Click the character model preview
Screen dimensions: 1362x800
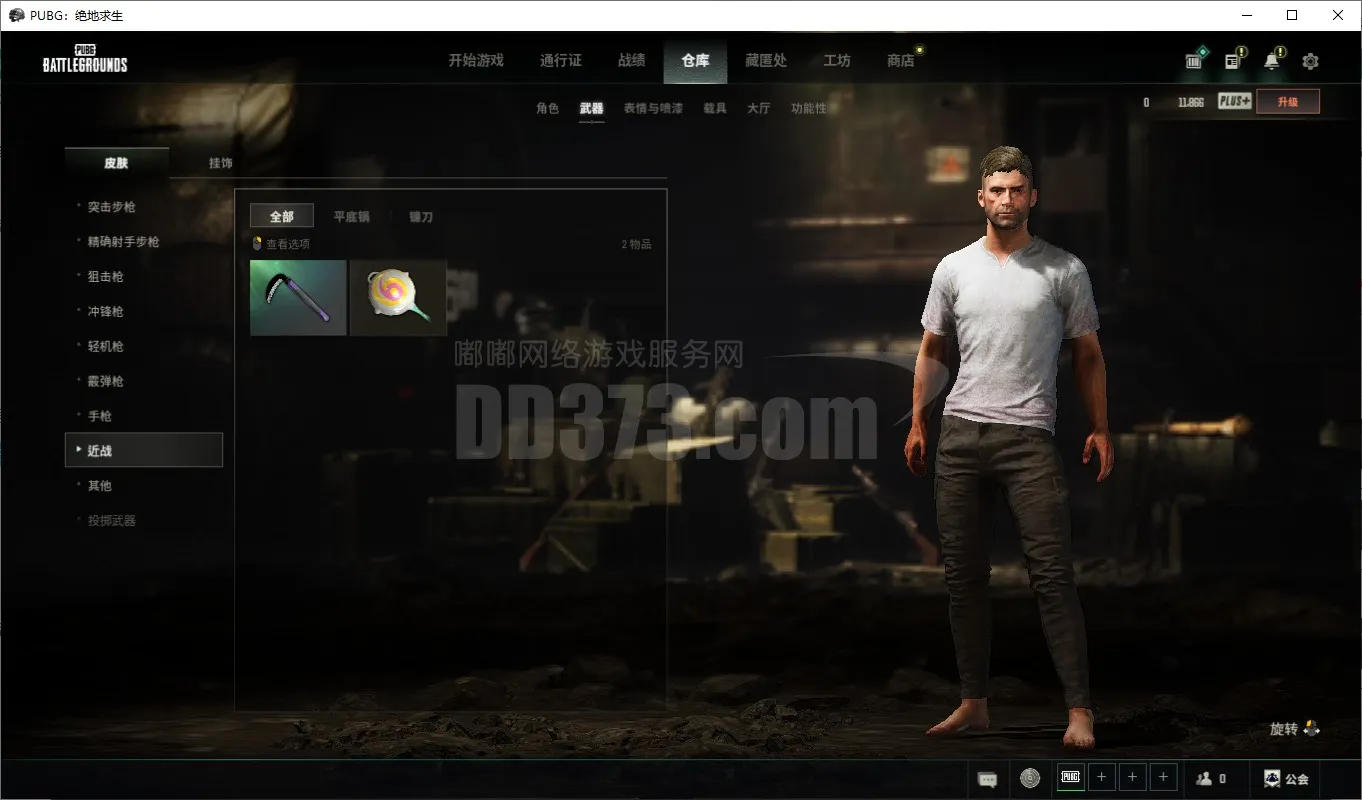(1008, 445)
